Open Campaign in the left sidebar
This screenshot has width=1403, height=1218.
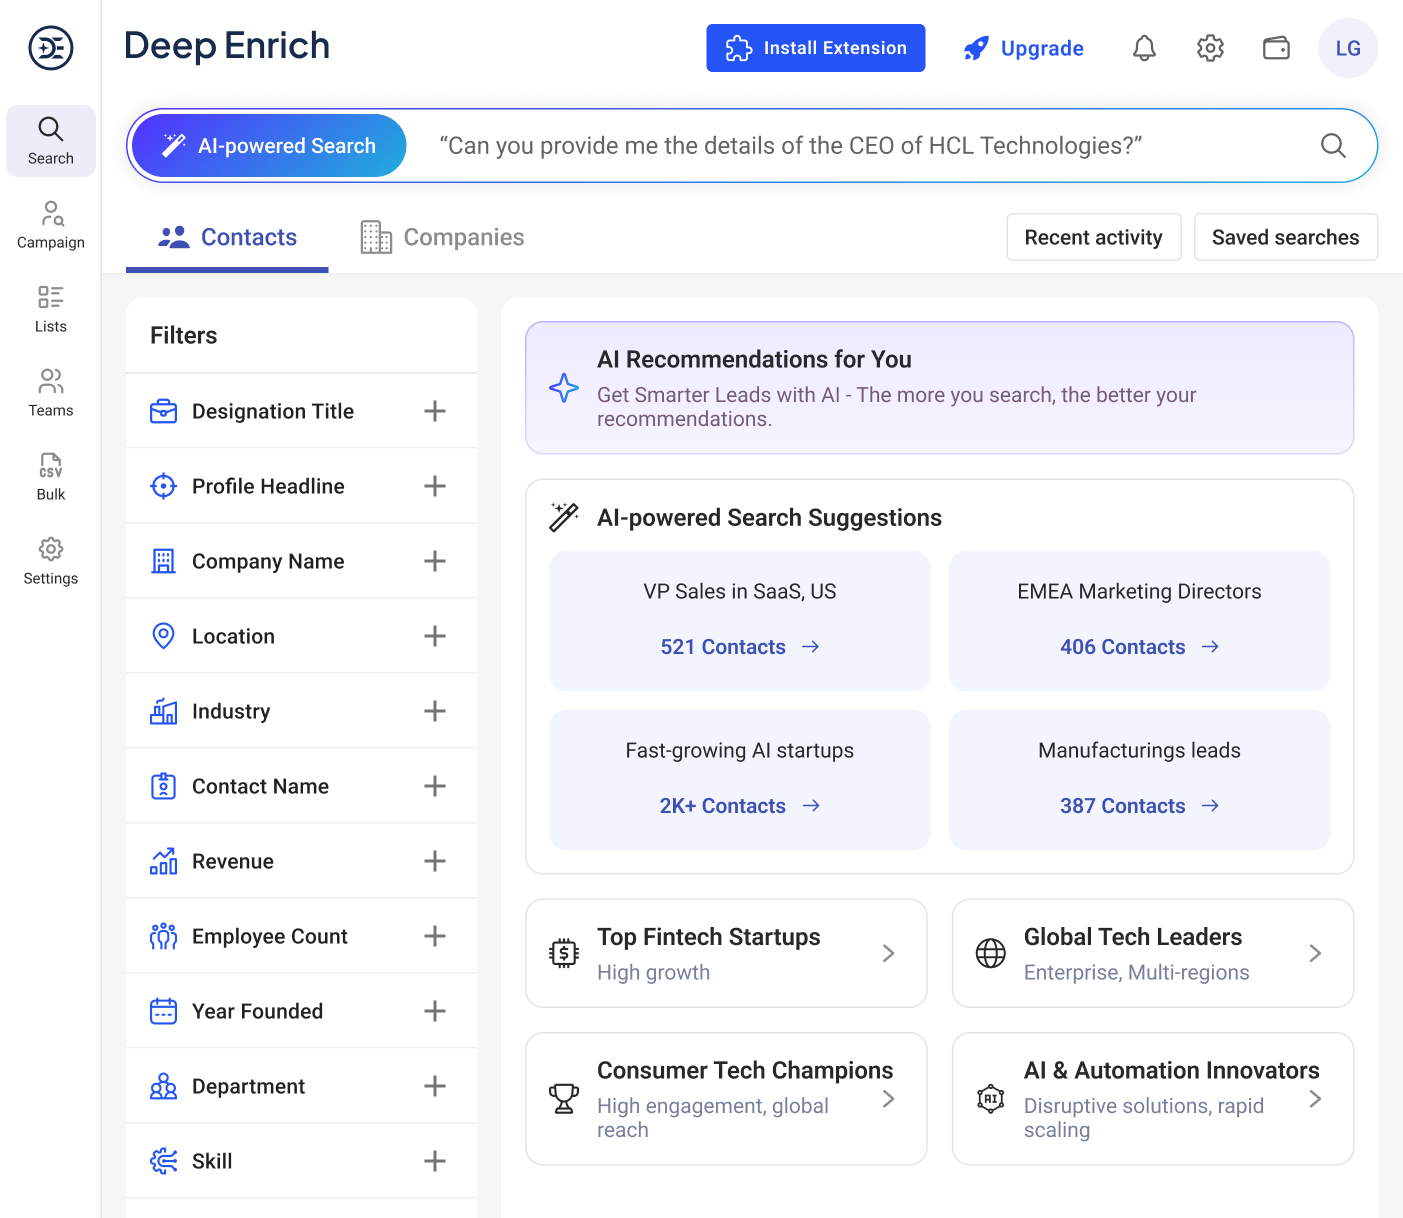click(51, 225)
